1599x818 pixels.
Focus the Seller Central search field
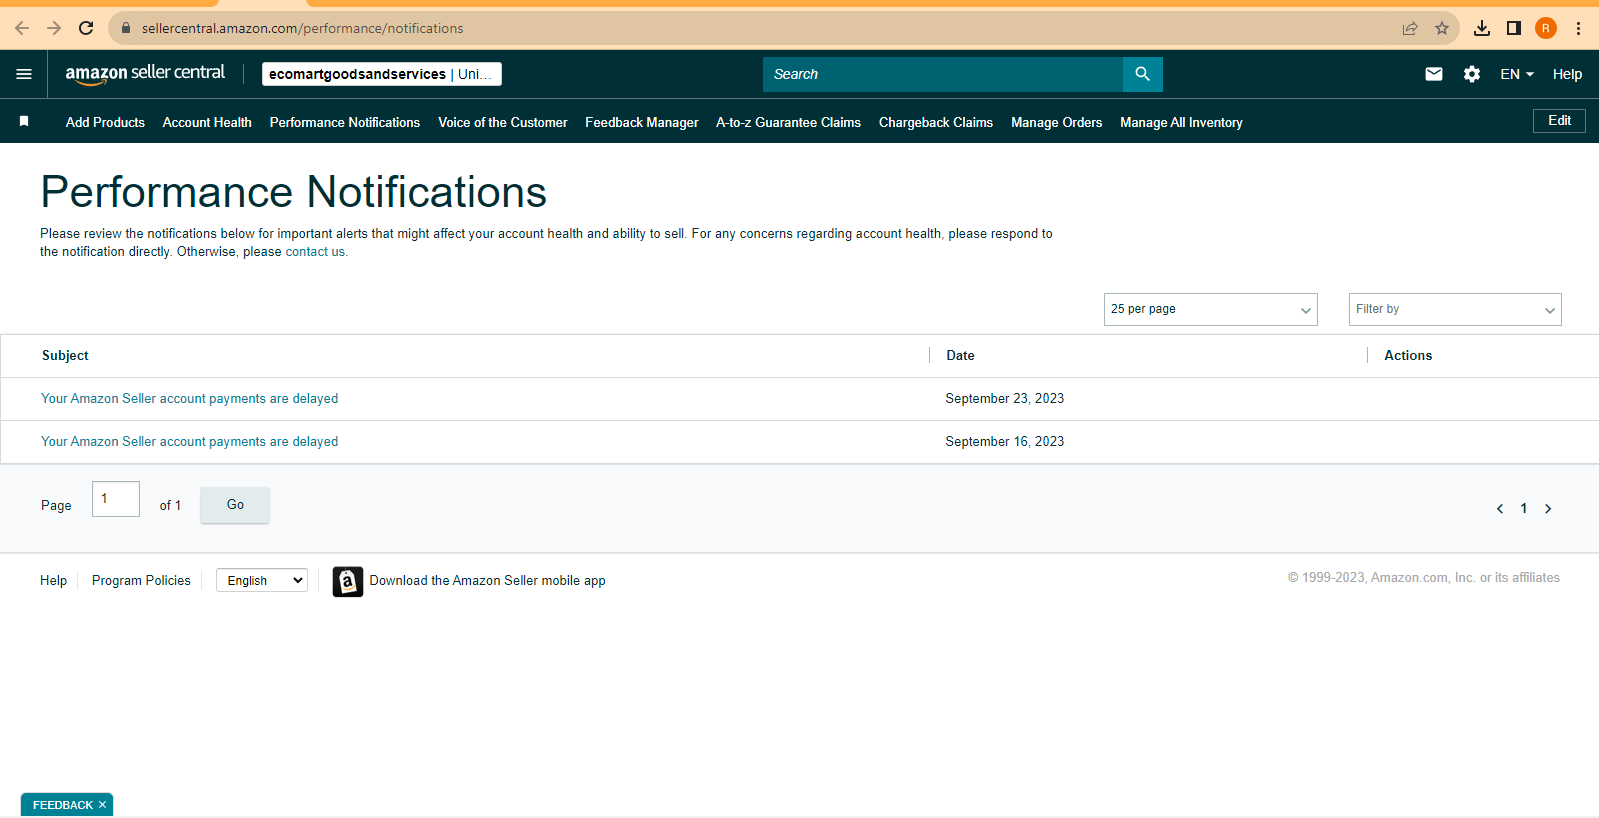[943, 74]
